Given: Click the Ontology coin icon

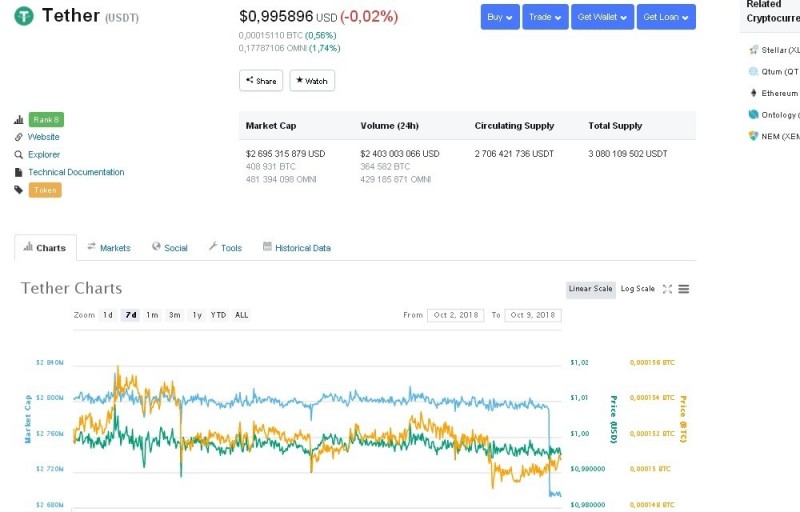Looking at the screenshot, I should coord(754,114).
